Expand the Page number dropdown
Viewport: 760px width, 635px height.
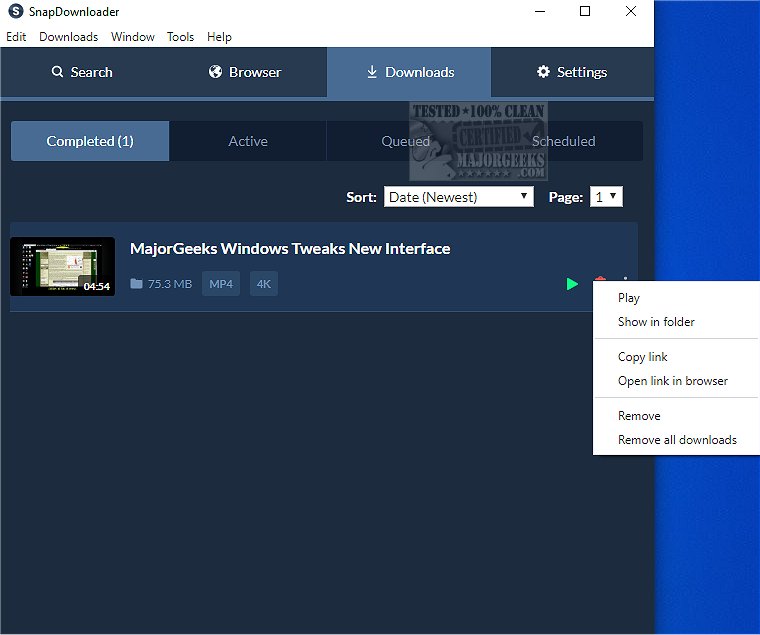pos(606,197)
